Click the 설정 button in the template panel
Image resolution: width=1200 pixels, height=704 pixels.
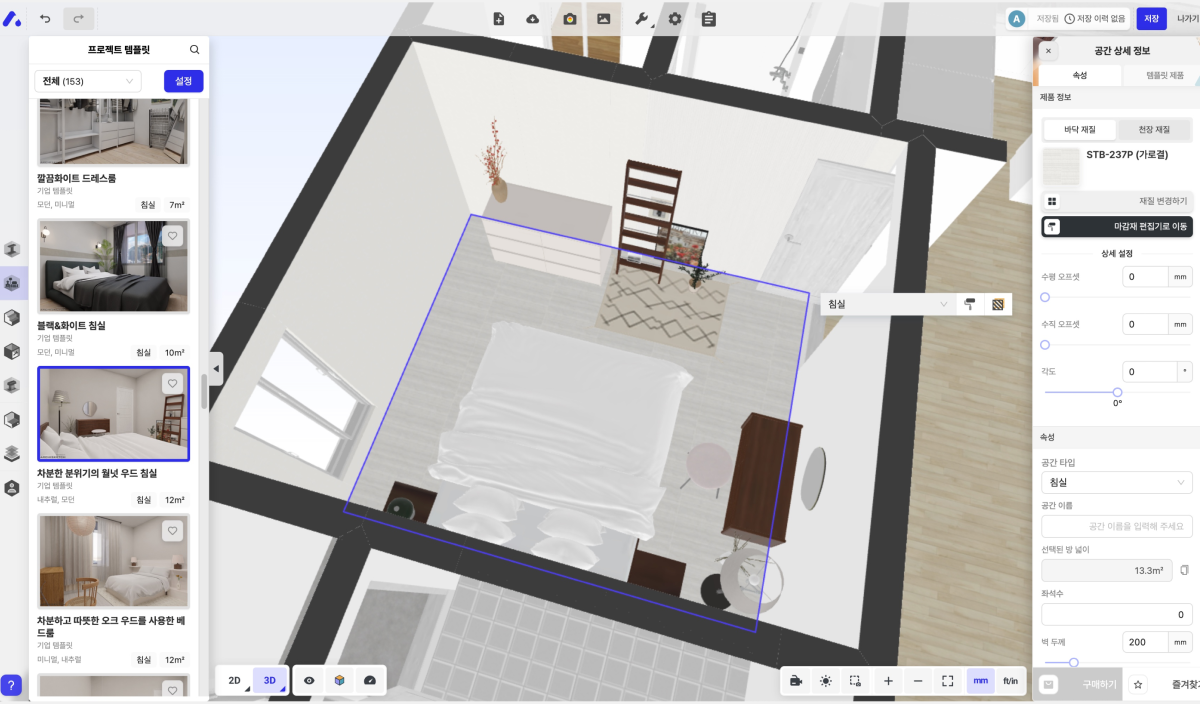pyautogui.click(x=184, y=81)
